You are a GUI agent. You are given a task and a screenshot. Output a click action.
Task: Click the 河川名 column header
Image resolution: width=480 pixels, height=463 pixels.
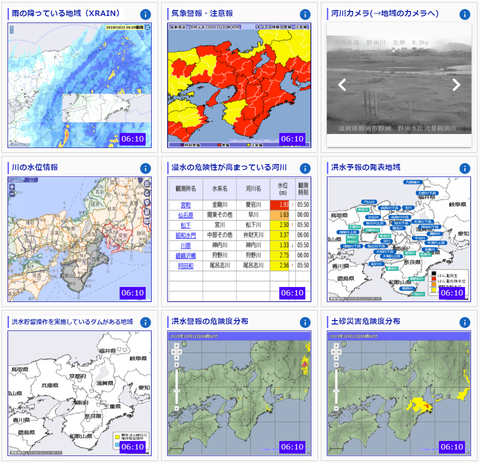(x=253, y=189)
